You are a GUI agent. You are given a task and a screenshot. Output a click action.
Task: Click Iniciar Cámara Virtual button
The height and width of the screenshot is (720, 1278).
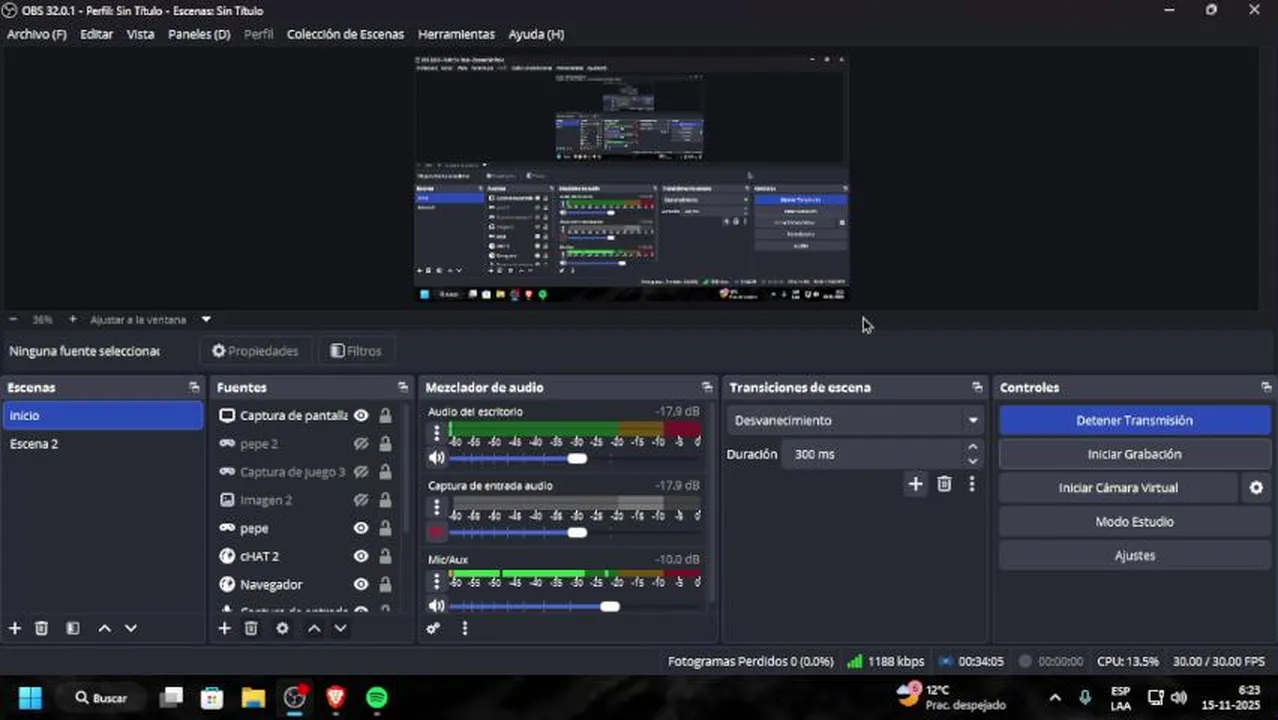coord(1118,488)
